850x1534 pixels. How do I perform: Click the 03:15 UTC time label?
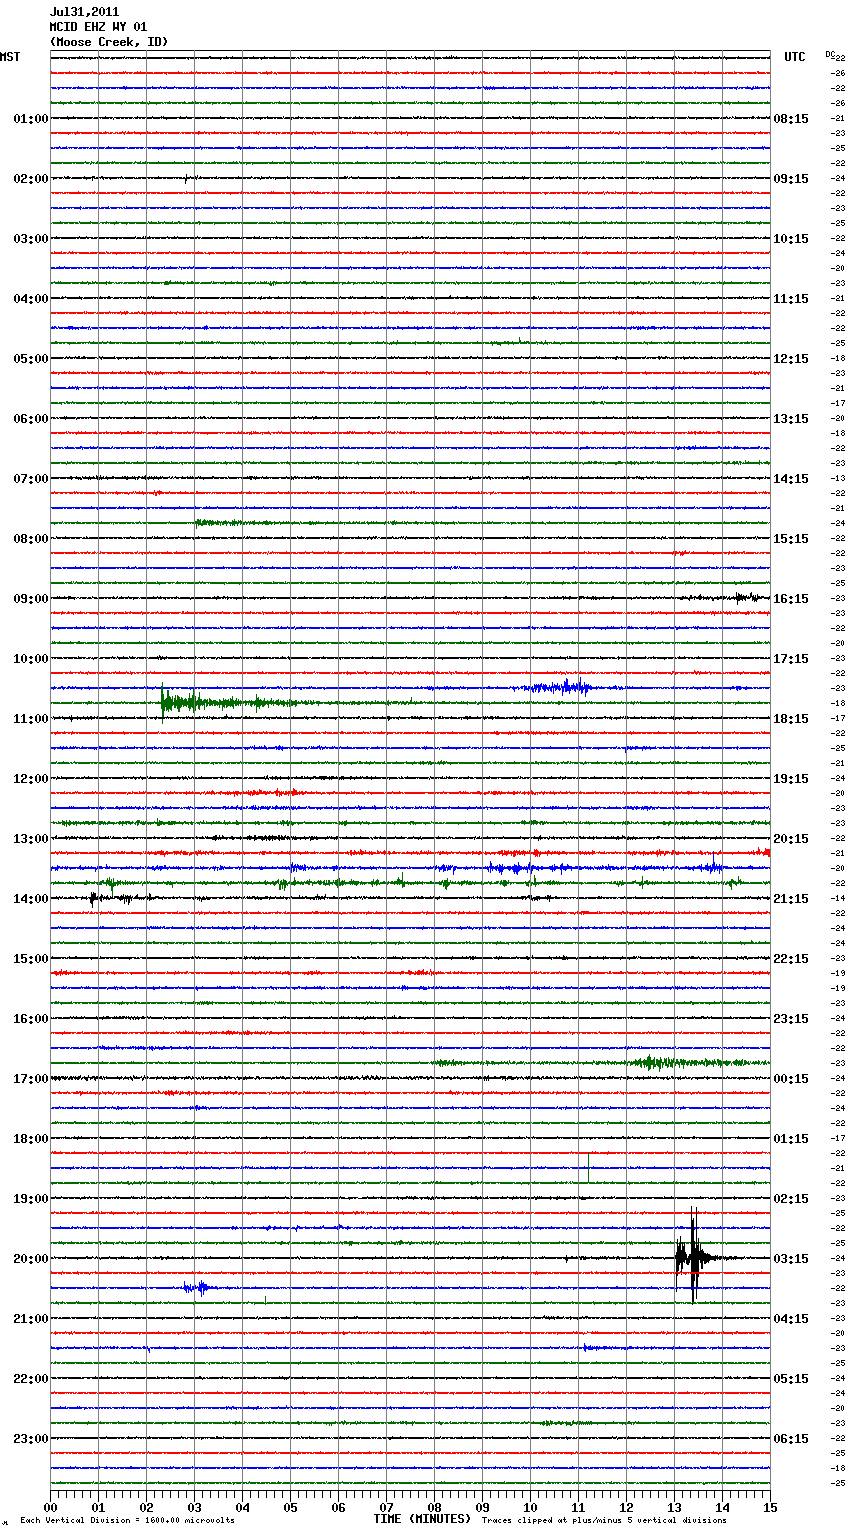[x=791, y=1259]
